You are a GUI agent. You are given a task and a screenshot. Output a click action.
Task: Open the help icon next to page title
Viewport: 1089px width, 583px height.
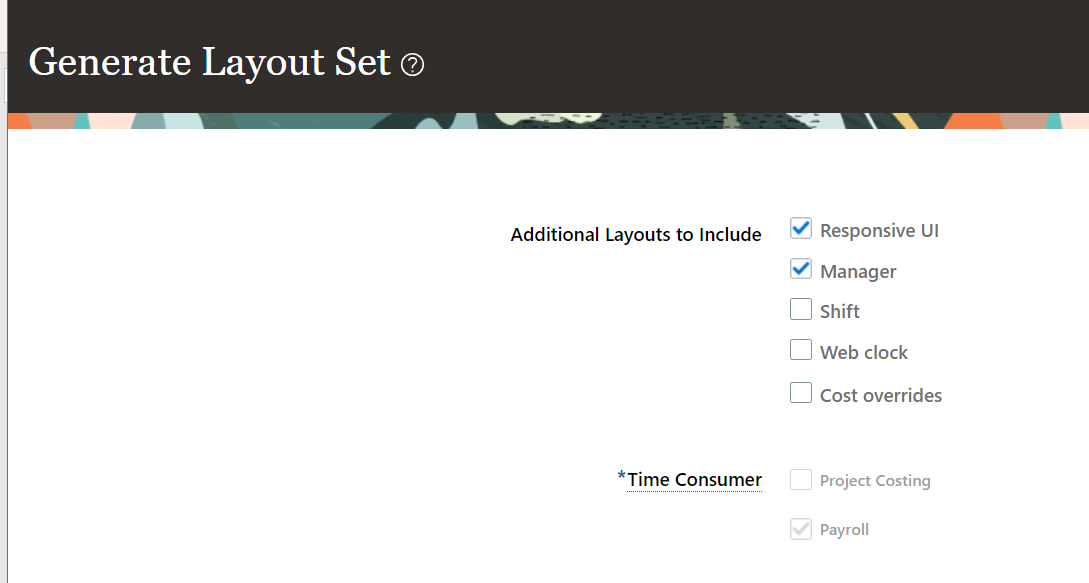click(413, 65)
